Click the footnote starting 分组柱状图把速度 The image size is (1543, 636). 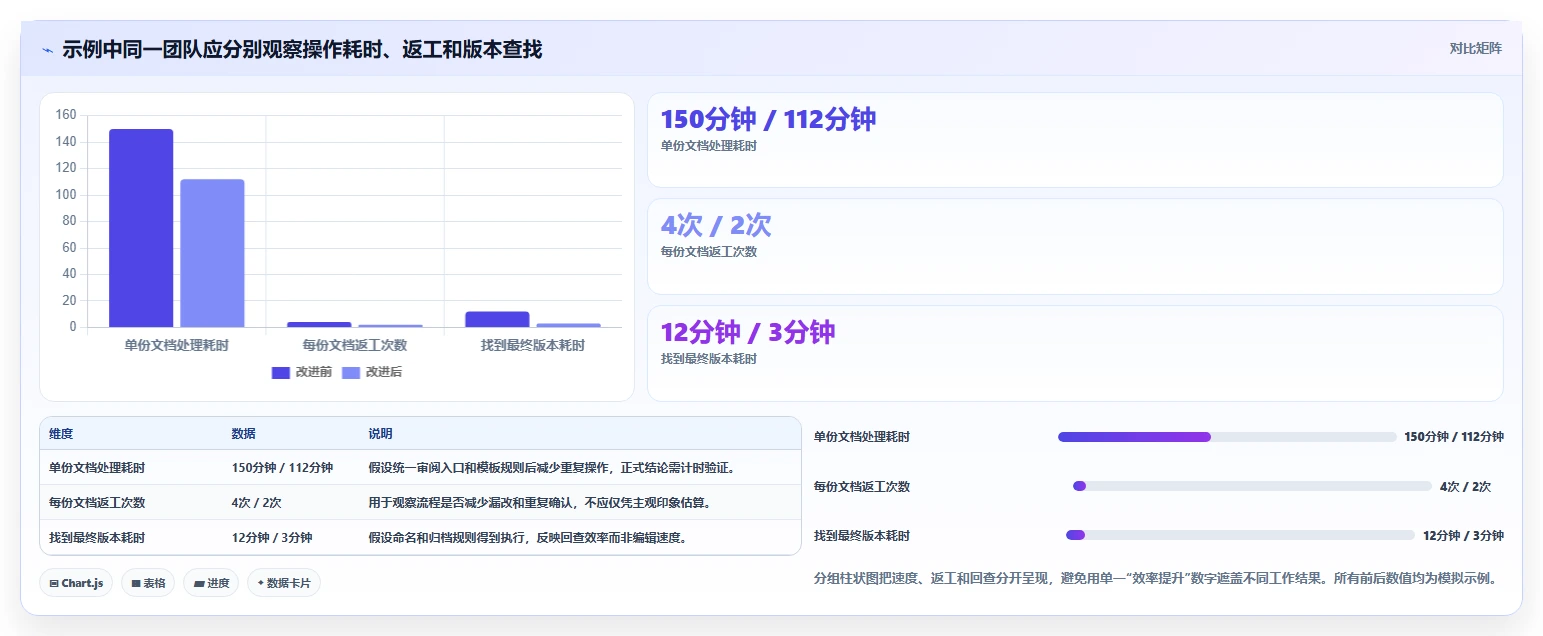pyautogui.click(x=1158, y=578)
